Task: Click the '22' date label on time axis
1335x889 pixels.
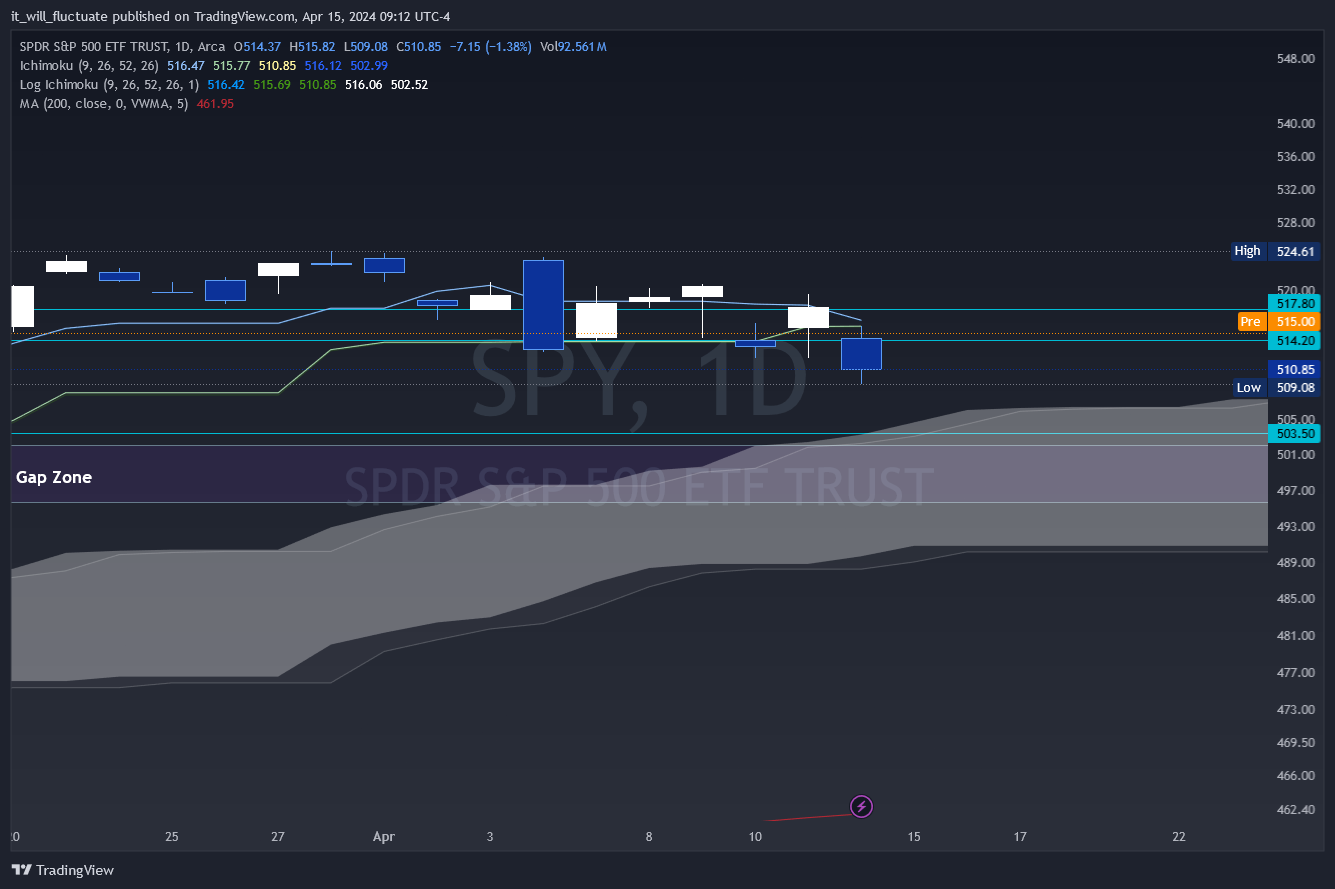Action: (1179, 837)
